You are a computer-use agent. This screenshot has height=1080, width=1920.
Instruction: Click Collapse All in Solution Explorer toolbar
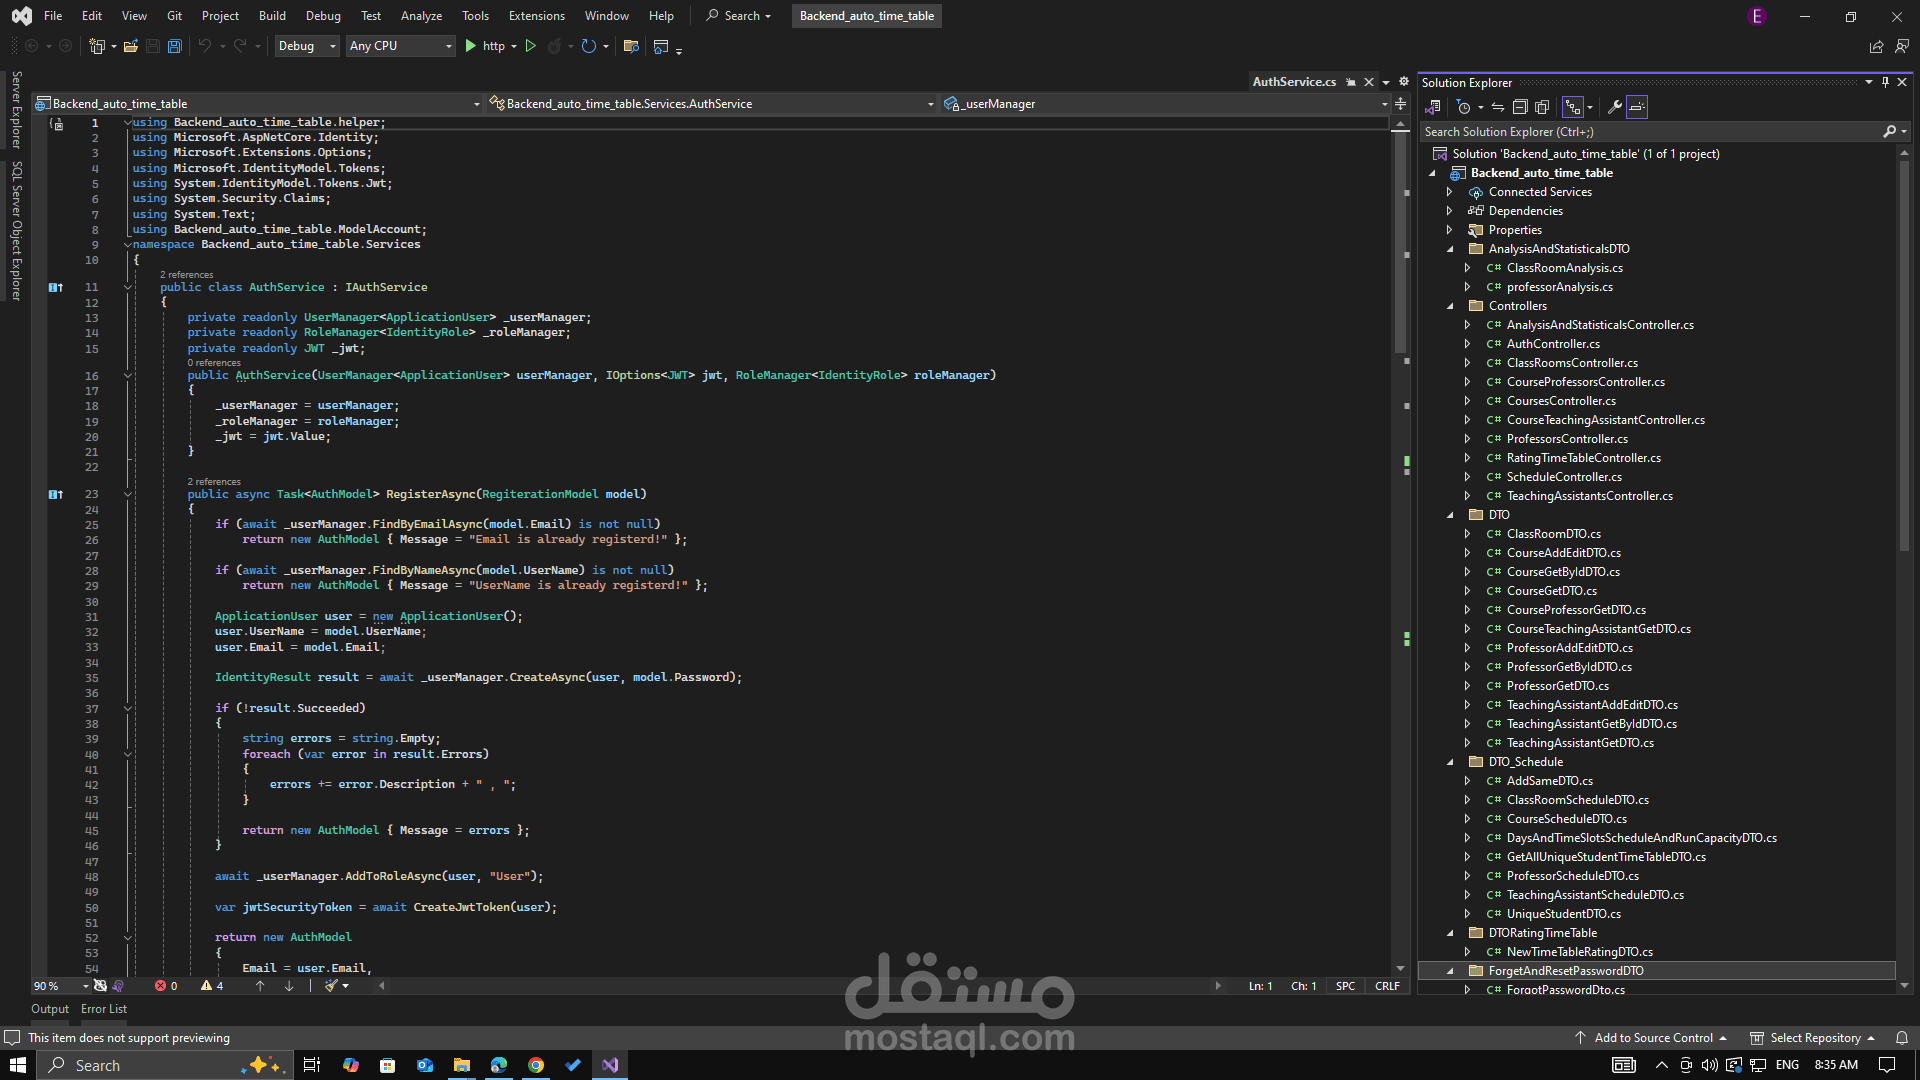1520,107
